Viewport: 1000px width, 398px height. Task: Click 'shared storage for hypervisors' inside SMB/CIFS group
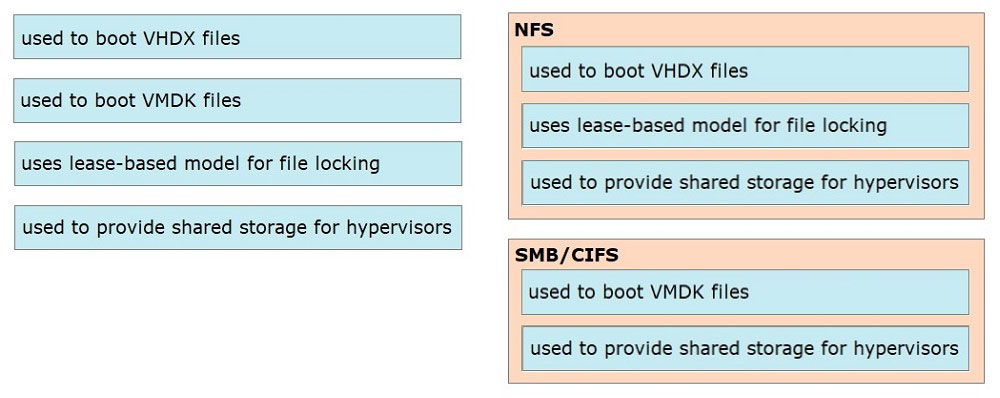745,348
